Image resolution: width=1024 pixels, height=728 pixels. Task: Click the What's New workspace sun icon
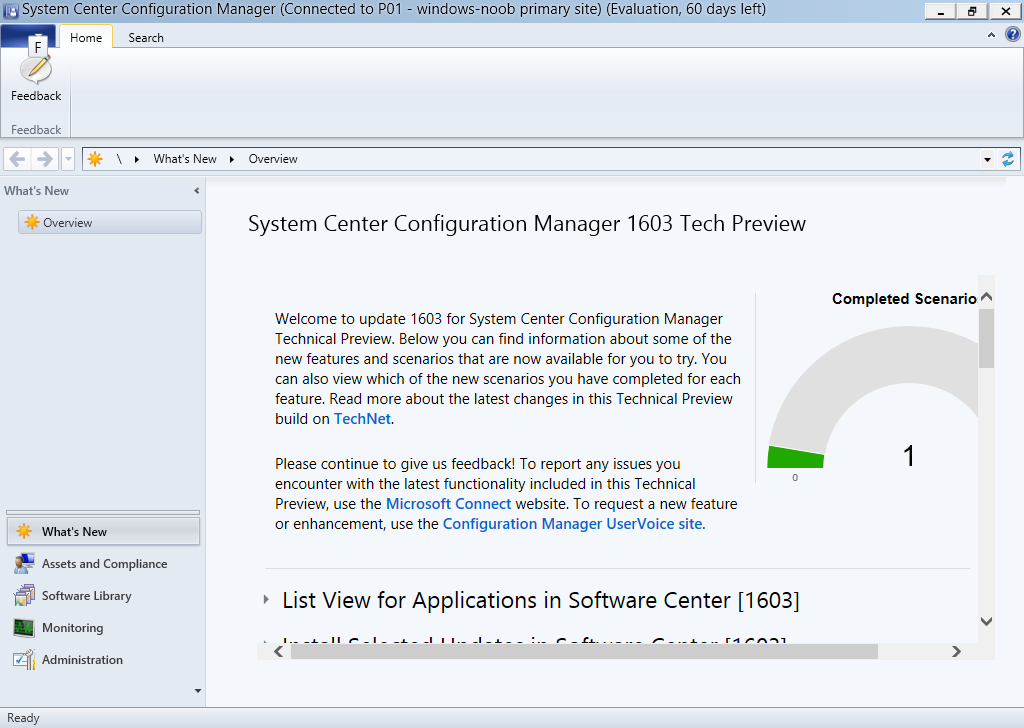point(24,531)
